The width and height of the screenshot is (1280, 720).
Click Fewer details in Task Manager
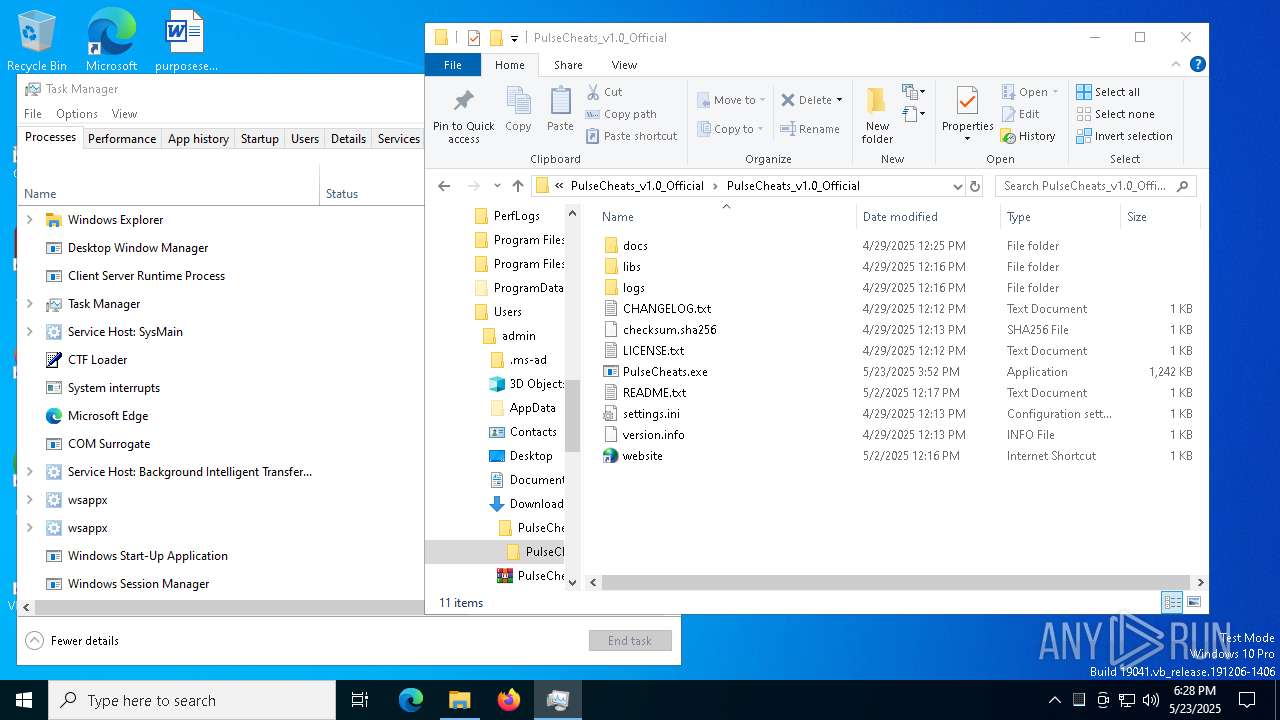[x=73, y=641]
